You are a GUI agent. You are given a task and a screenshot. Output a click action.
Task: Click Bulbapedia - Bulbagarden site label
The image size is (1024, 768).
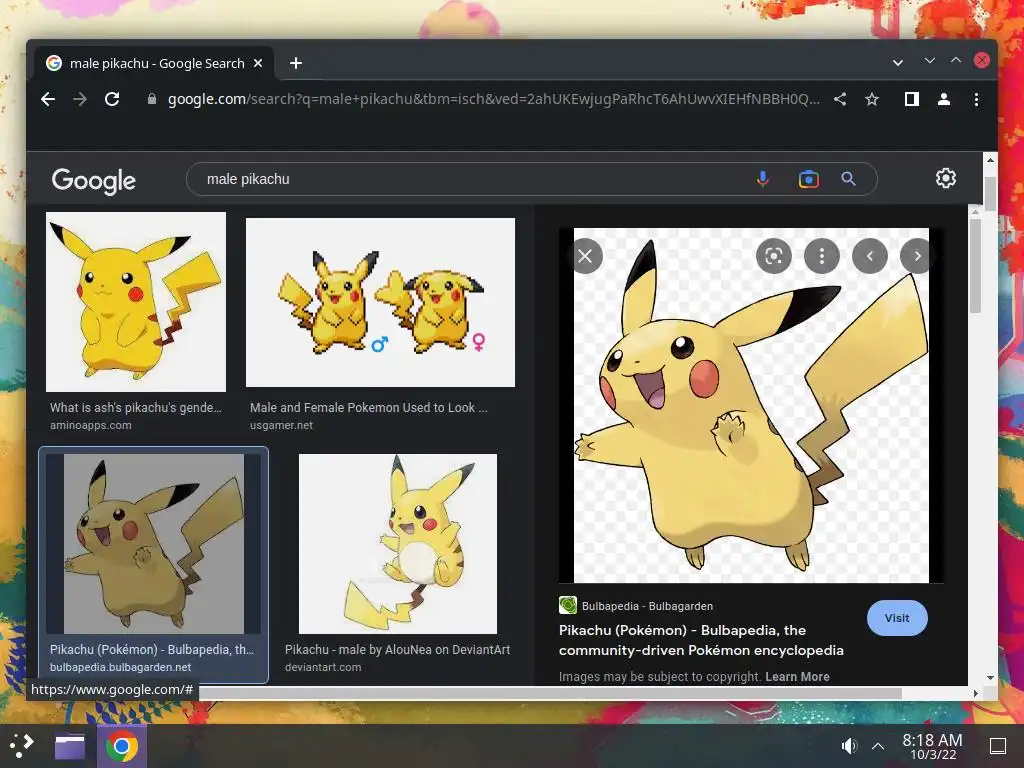point(647,606)
